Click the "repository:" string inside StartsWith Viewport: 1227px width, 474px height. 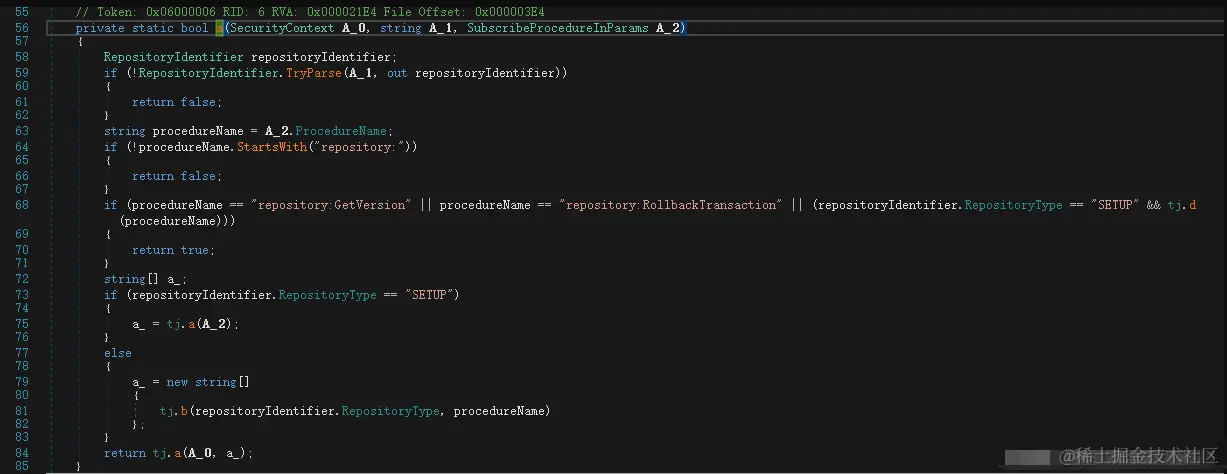[361, 146]
